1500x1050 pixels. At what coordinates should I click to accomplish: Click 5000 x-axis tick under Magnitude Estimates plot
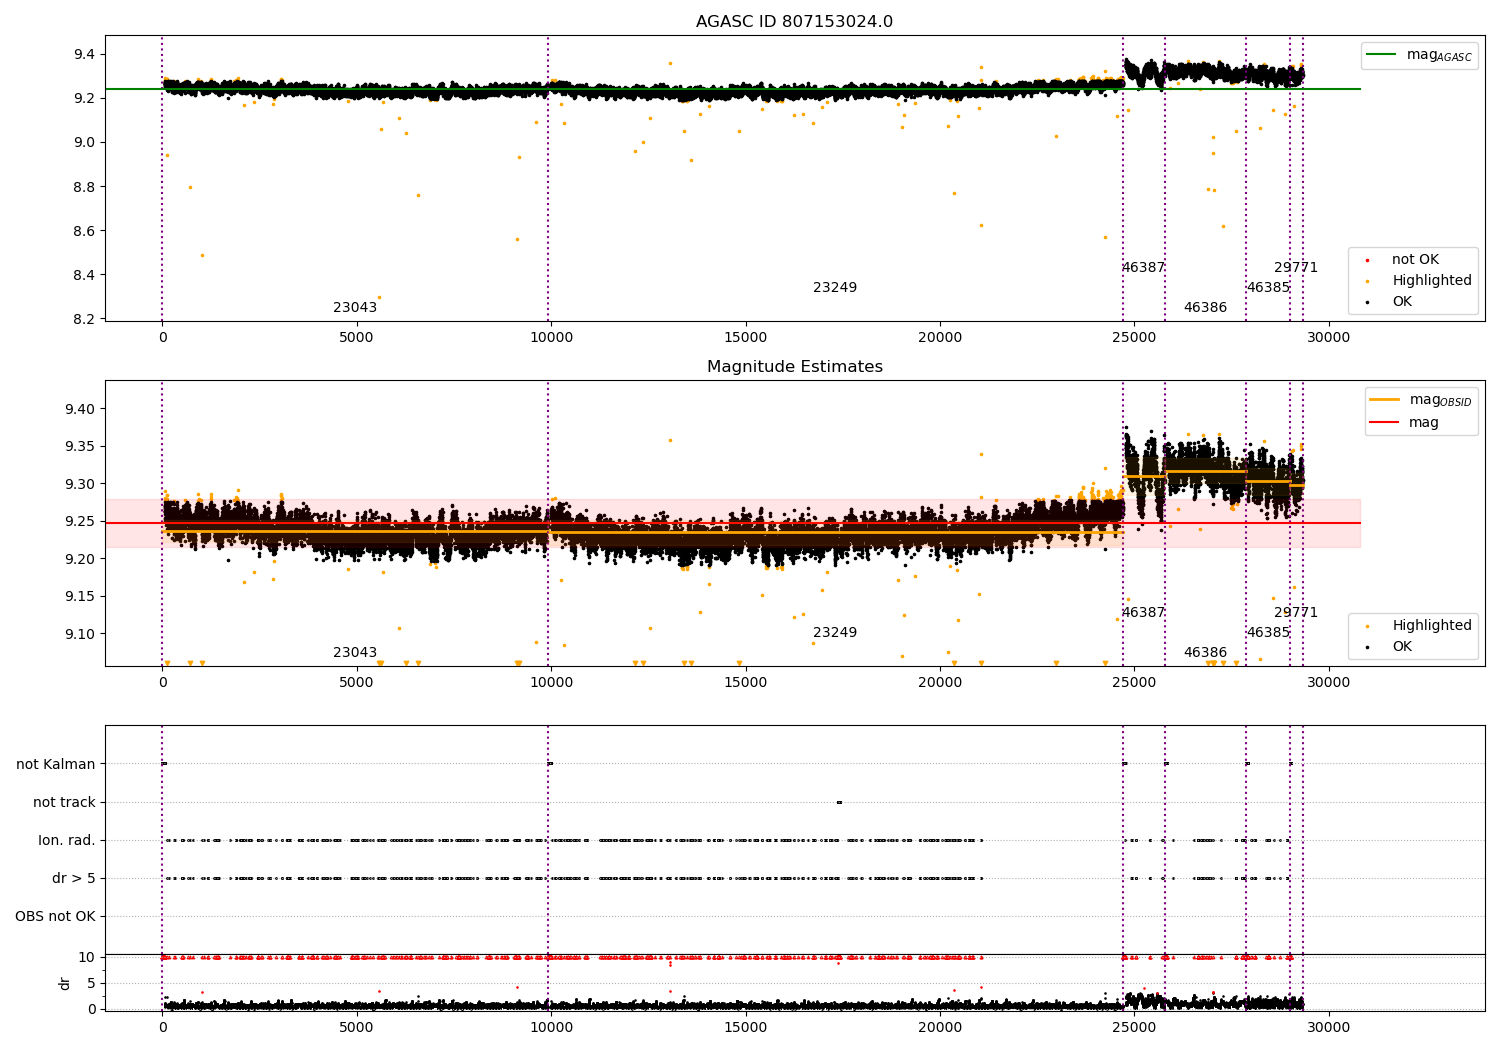tap(357, 683)
